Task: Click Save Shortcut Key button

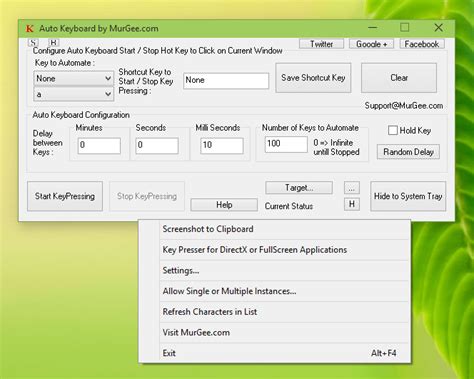Action: (x=313, y=78)
